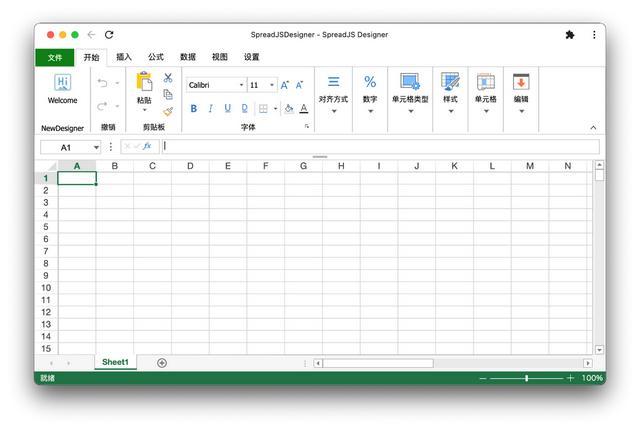The image size is (640, 430).
Task: Open the cell type icon
Action: click(x=410, y=81)
